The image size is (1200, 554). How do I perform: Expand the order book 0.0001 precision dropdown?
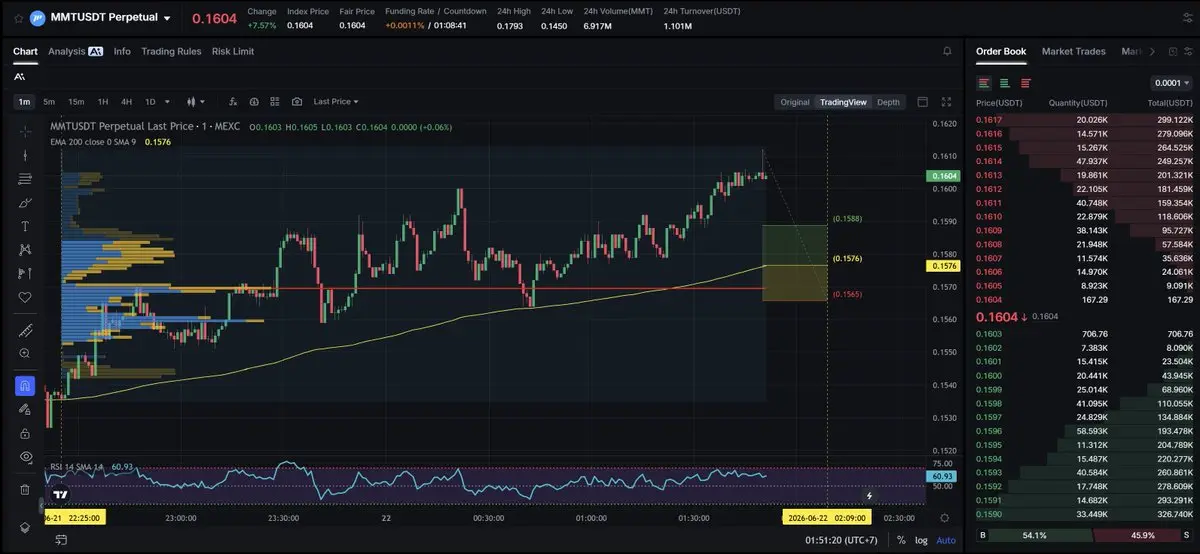tap(1170, 83)
